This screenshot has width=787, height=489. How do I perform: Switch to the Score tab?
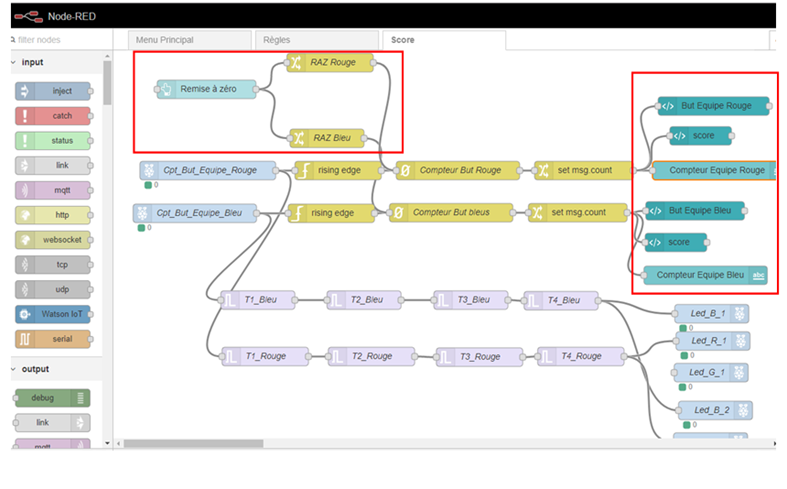coord(444,40)
